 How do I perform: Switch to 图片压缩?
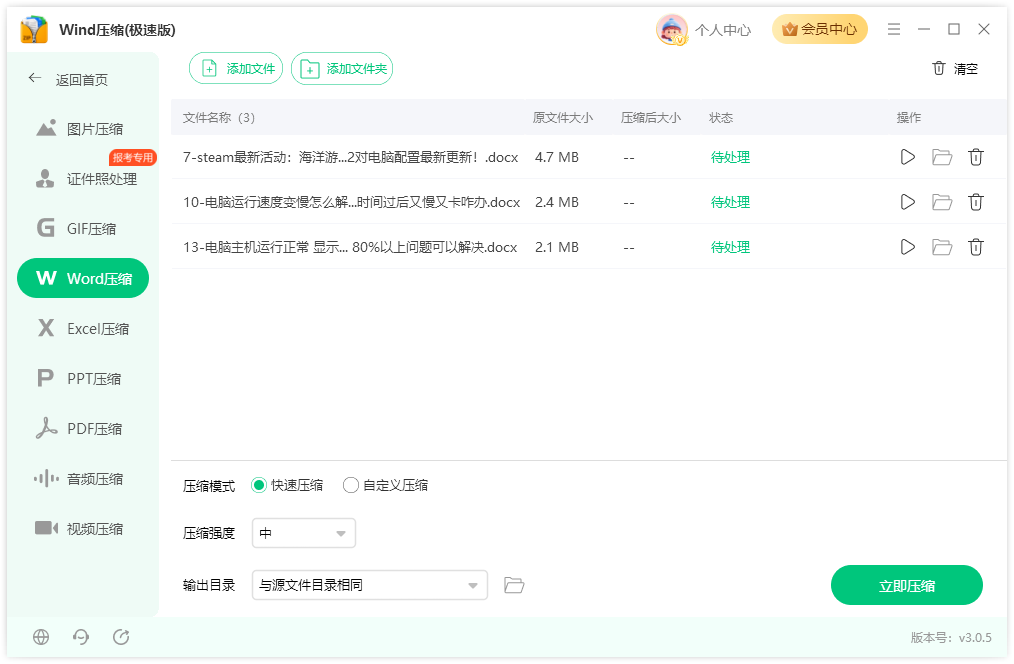[83, 129]
